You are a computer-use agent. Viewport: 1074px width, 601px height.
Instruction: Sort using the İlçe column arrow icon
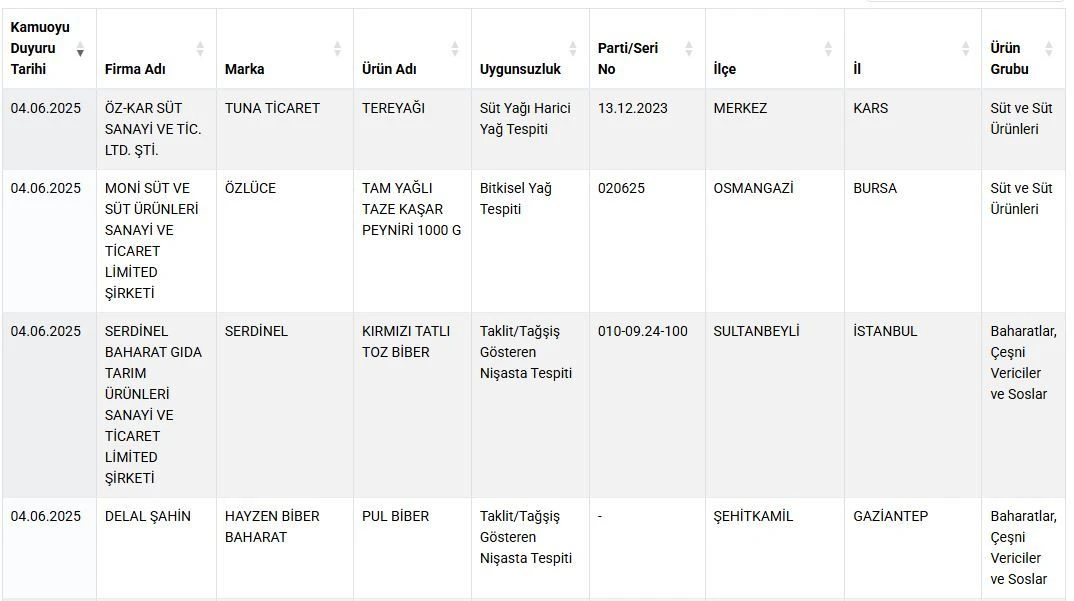point(828,49)
